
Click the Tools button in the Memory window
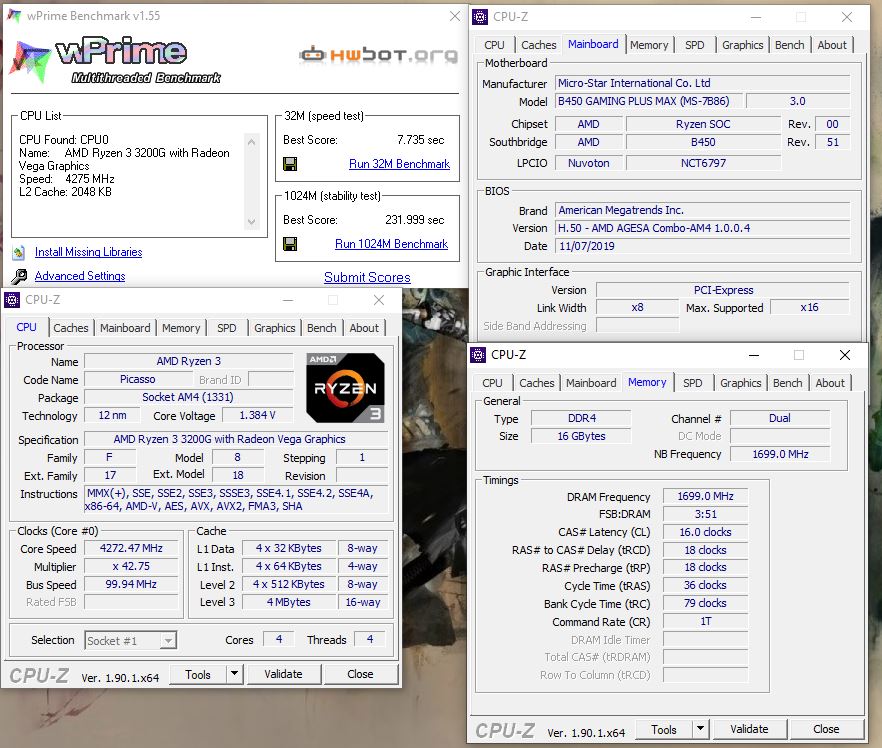pyautogui.click(x=664, y=729)
